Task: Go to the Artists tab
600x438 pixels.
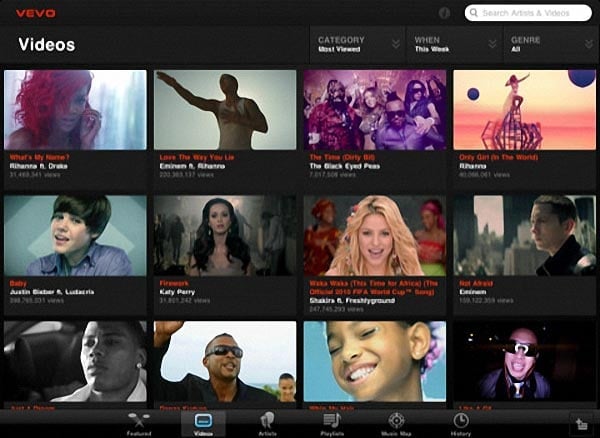Action: click(x=267, y=424)
